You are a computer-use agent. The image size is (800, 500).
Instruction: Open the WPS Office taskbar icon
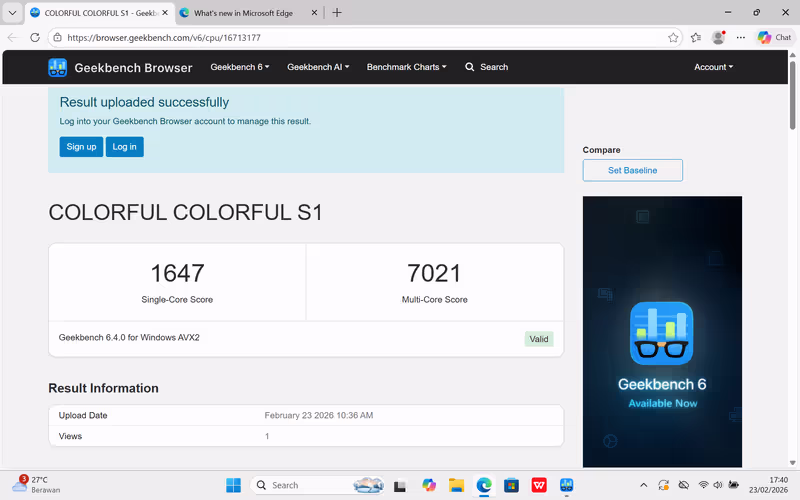pos(539,485)
